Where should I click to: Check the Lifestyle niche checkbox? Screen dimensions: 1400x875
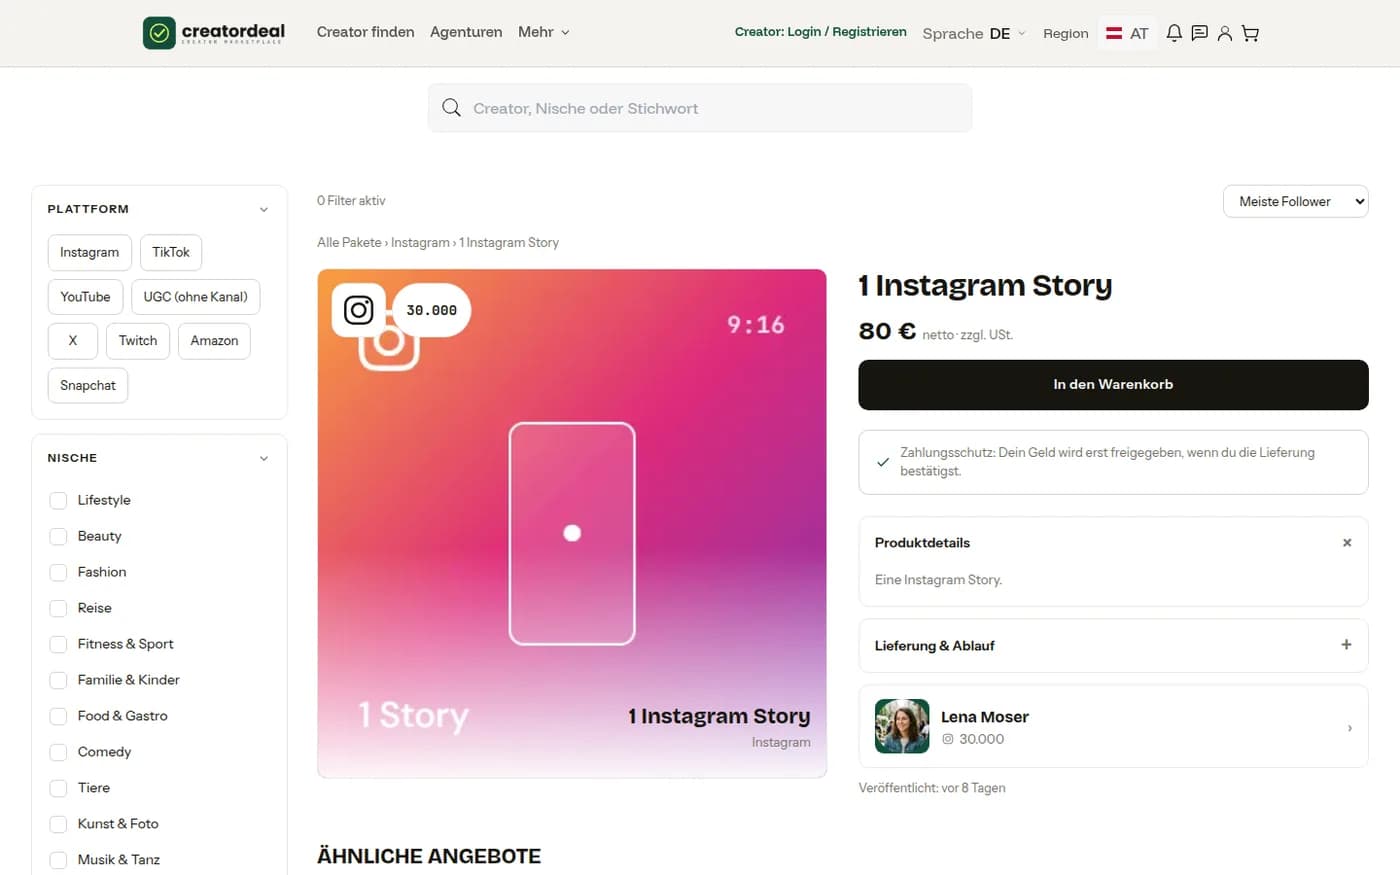tap(58, 500)
